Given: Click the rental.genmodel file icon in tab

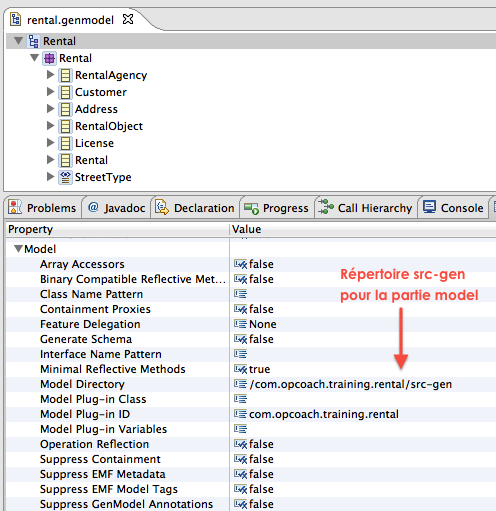Looking at the screenshot, I should (15, 19).
